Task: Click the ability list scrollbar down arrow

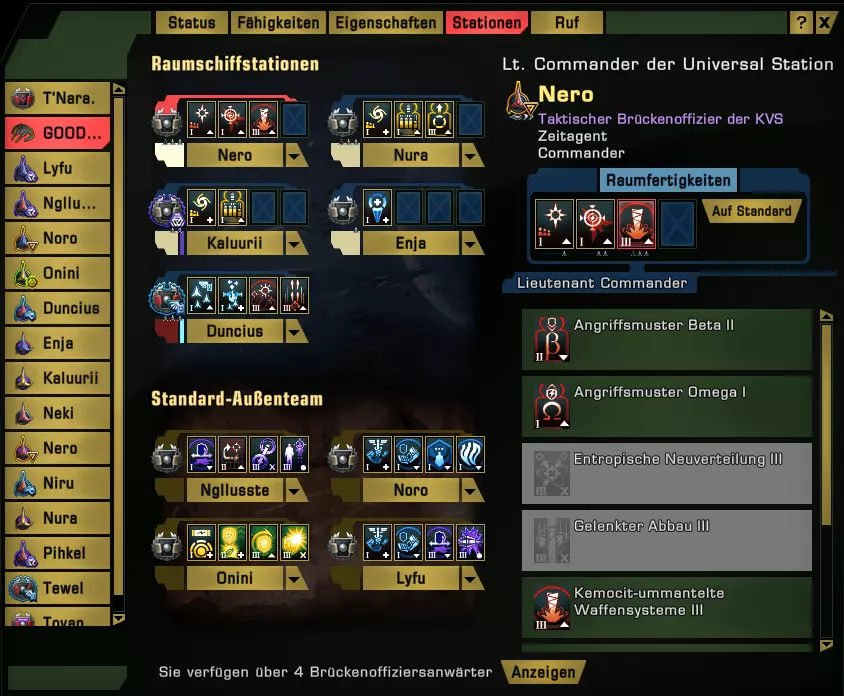Action: coord(826,645)
